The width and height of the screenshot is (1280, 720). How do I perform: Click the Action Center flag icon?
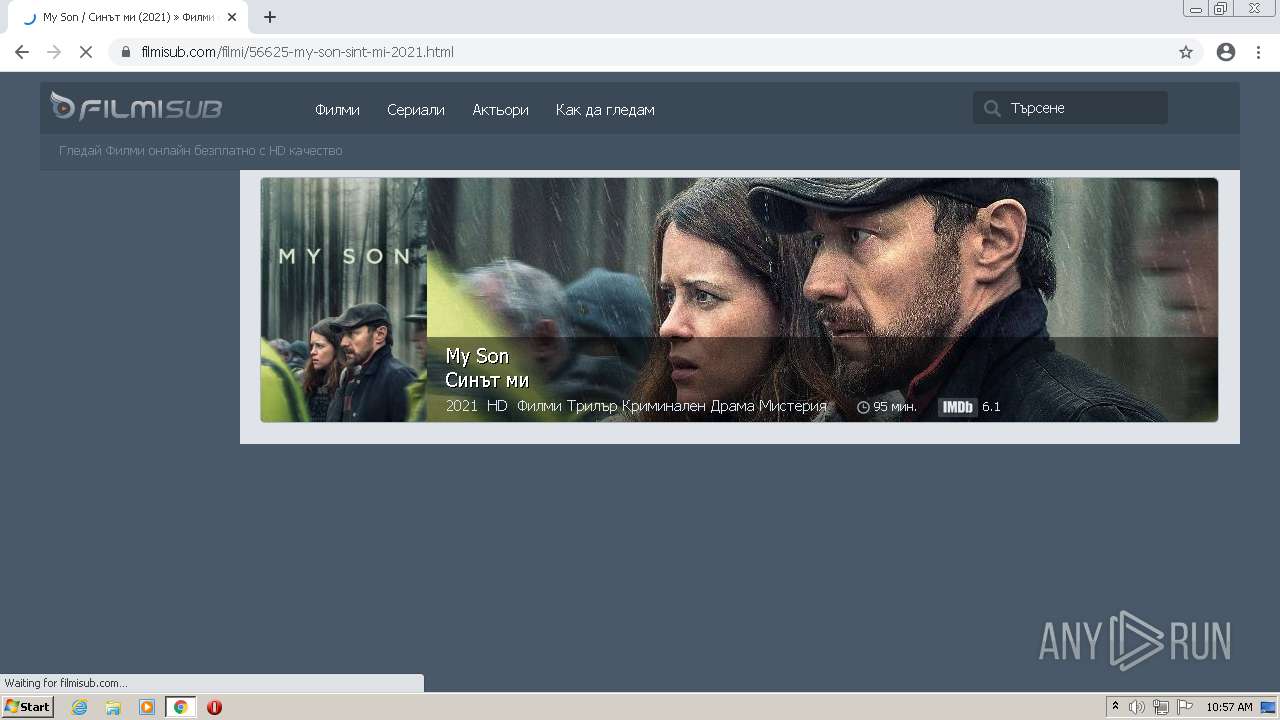(x=1185, y=707)
